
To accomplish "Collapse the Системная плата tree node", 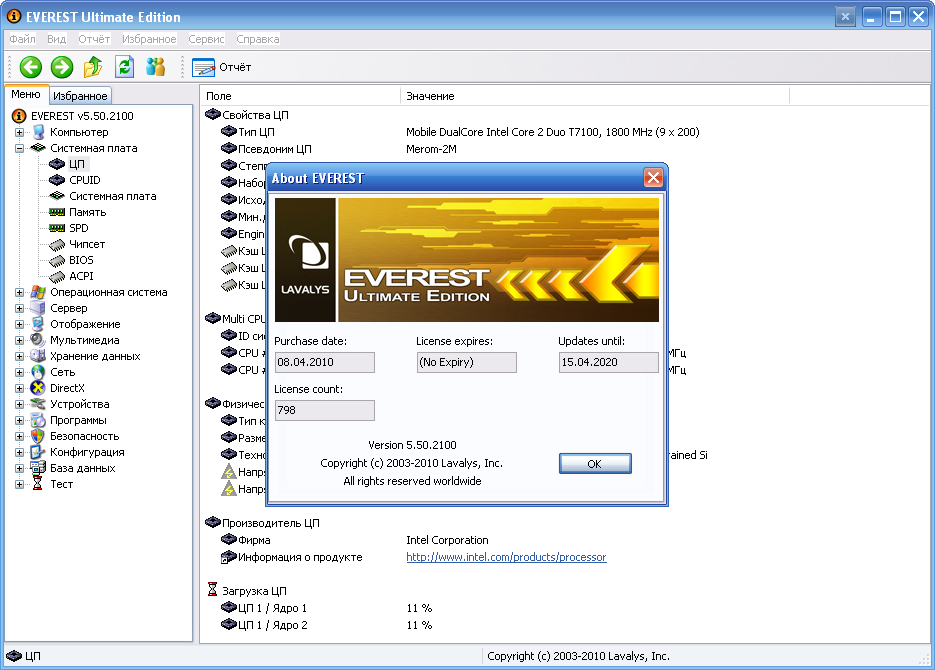I will point(19,148).
